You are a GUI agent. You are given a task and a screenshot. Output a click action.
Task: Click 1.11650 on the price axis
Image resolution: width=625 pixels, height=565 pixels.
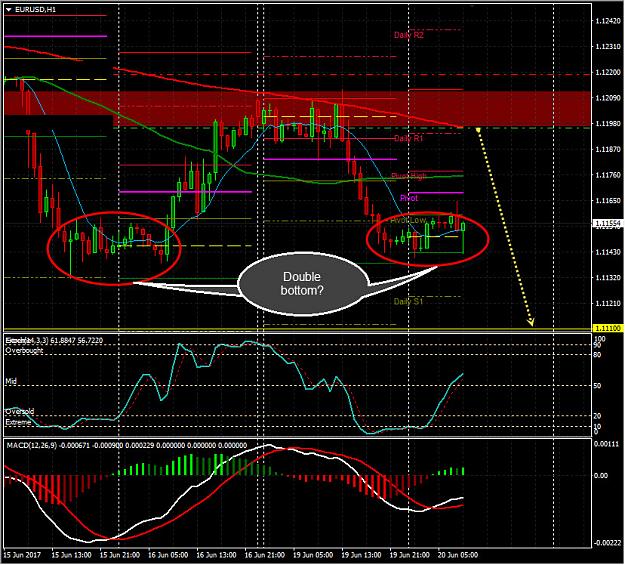point(608,201)
